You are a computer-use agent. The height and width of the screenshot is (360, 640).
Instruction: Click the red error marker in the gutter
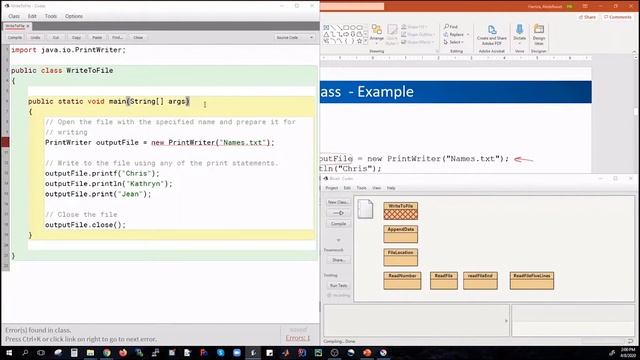pos(5,142)
